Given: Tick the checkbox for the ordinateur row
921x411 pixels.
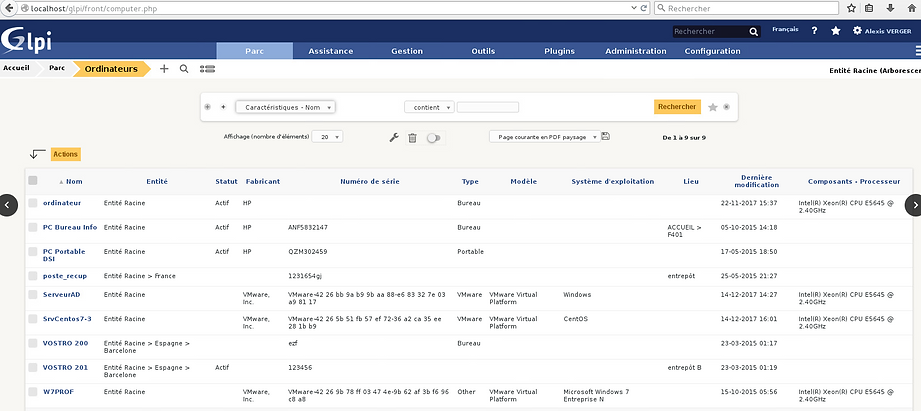Looking at the screenshot, I should click(x=33, y=203).
